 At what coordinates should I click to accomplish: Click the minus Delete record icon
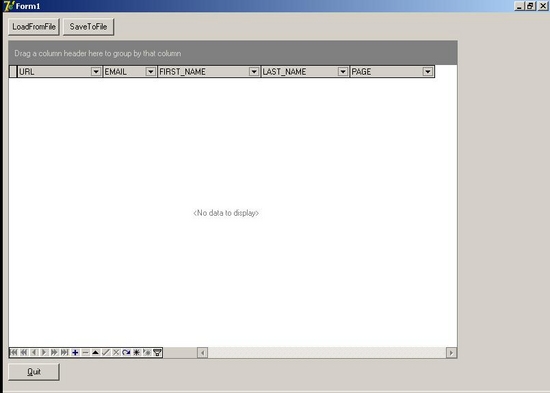[85, 352]
